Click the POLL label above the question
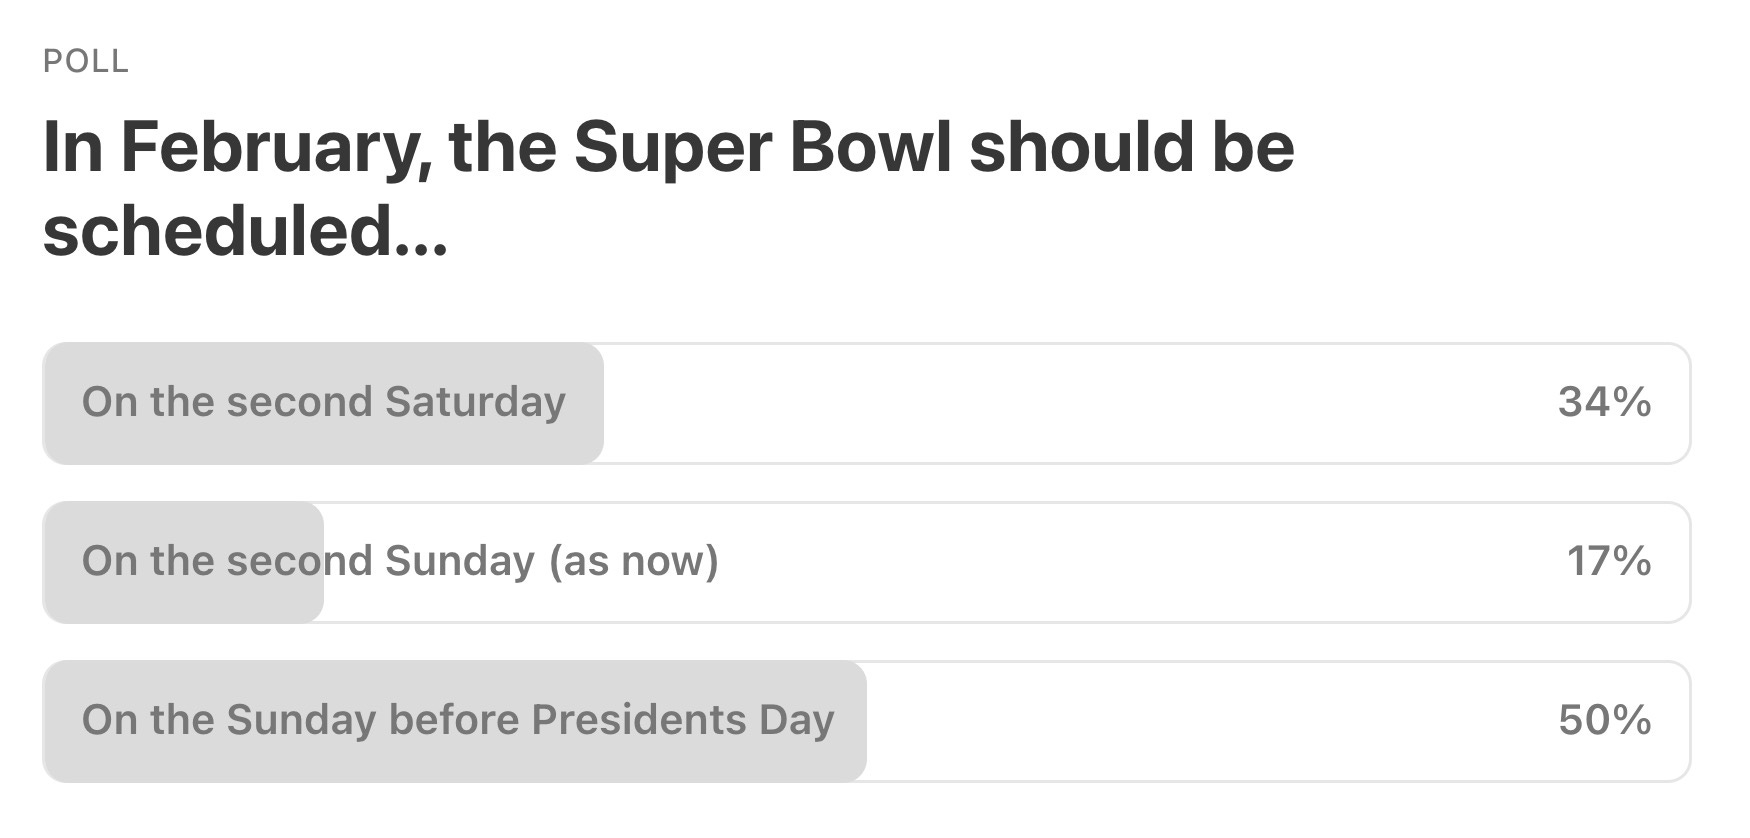 [x=86, y=62]
